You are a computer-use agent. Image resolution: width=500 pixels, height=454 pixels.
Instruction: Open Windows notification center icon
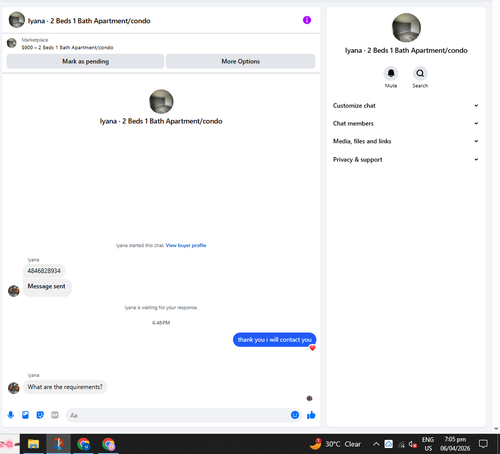(483, 444)
